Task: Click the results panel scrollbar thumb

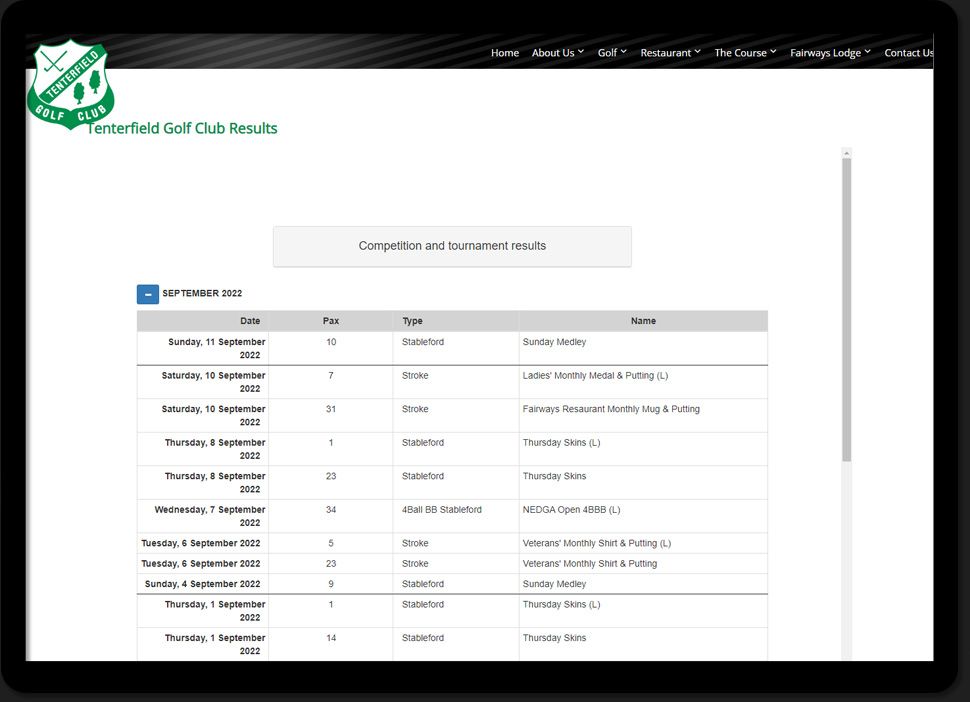Action: coord(846,310)
